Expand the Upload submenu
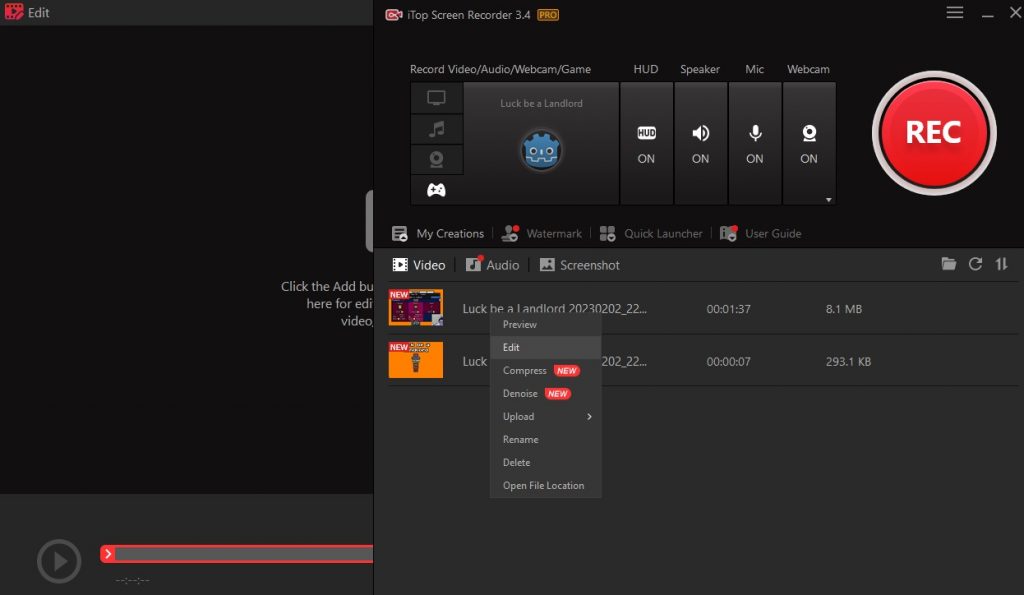The image size is (1024, 595). (x=545, y=416)
